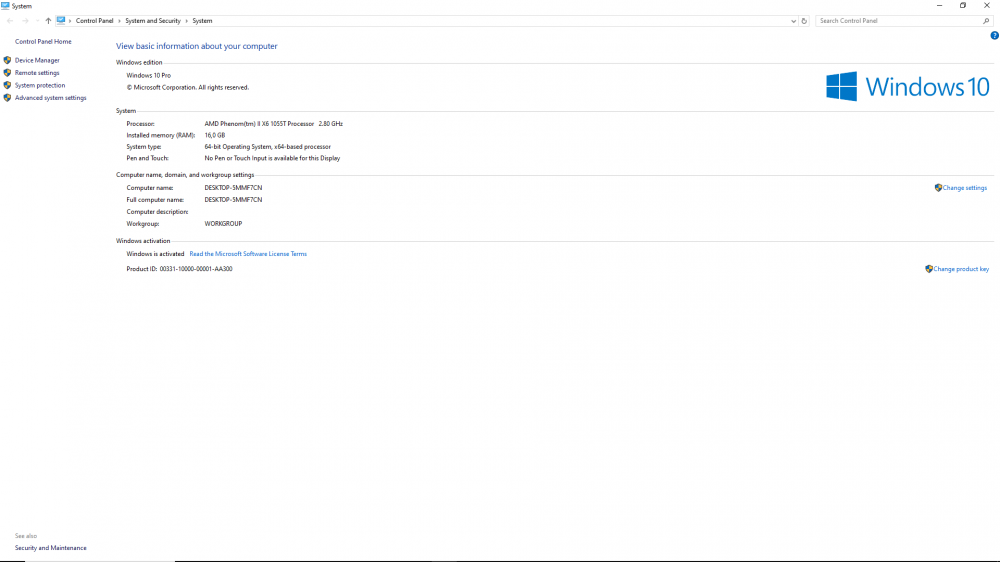
Task: Click the Device Manager shield icon
Action: point(7,60)
